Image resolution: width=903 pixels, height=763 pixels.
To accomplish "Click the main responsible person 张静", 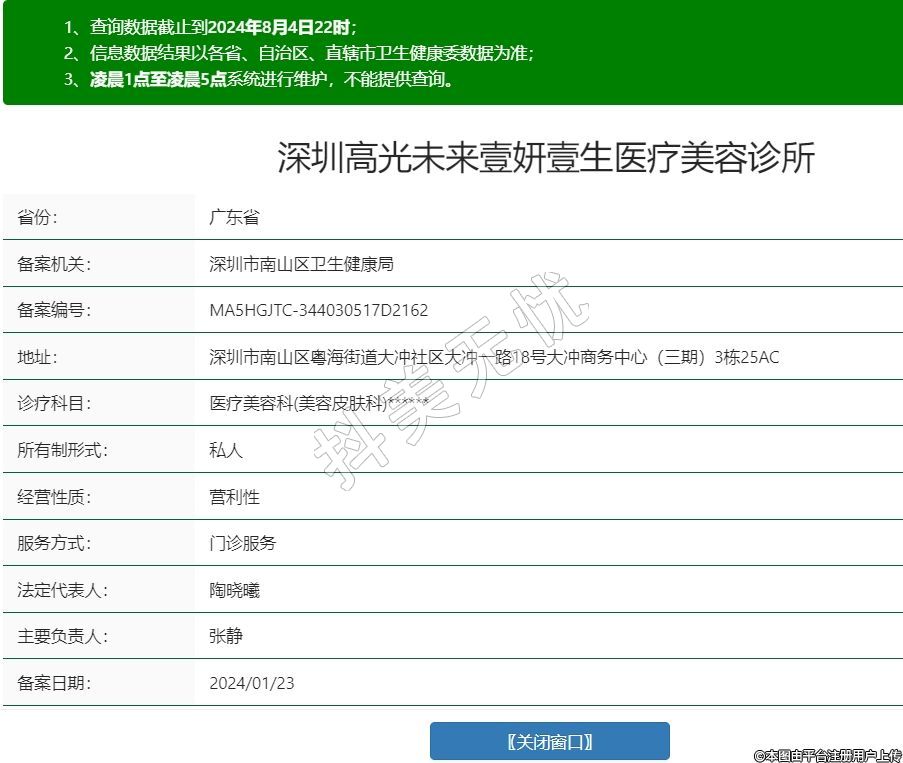I will pos(226,636).
